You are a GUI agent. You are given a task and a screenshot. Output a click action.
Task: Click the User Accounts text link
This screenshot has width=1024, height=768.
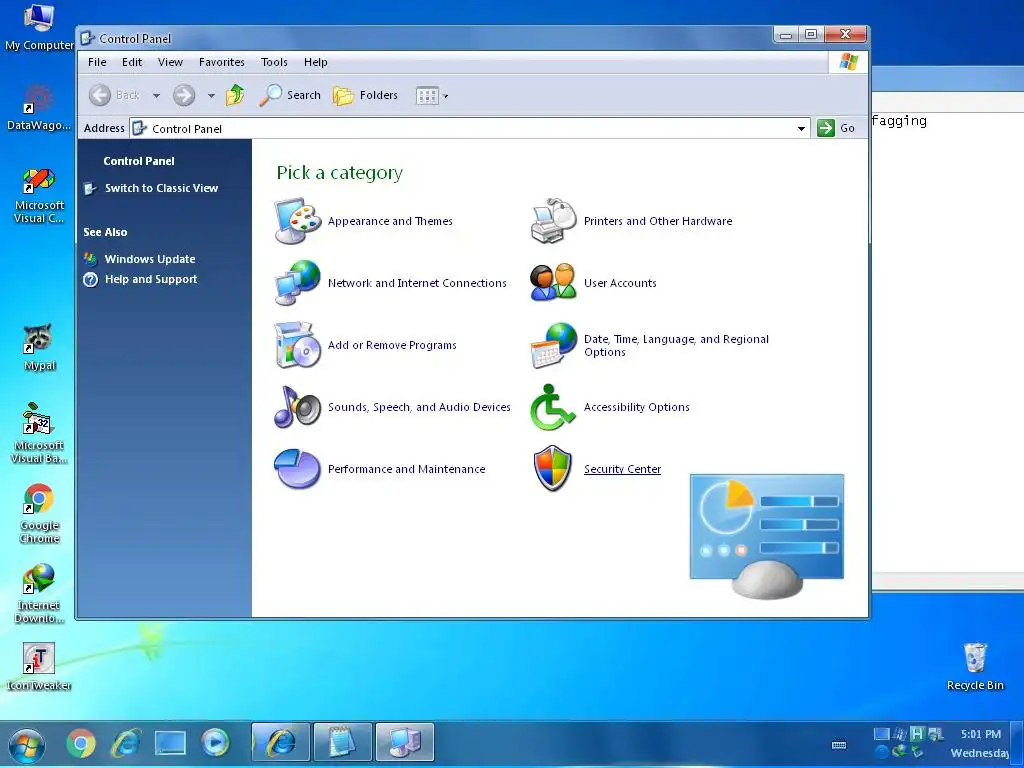620,283
